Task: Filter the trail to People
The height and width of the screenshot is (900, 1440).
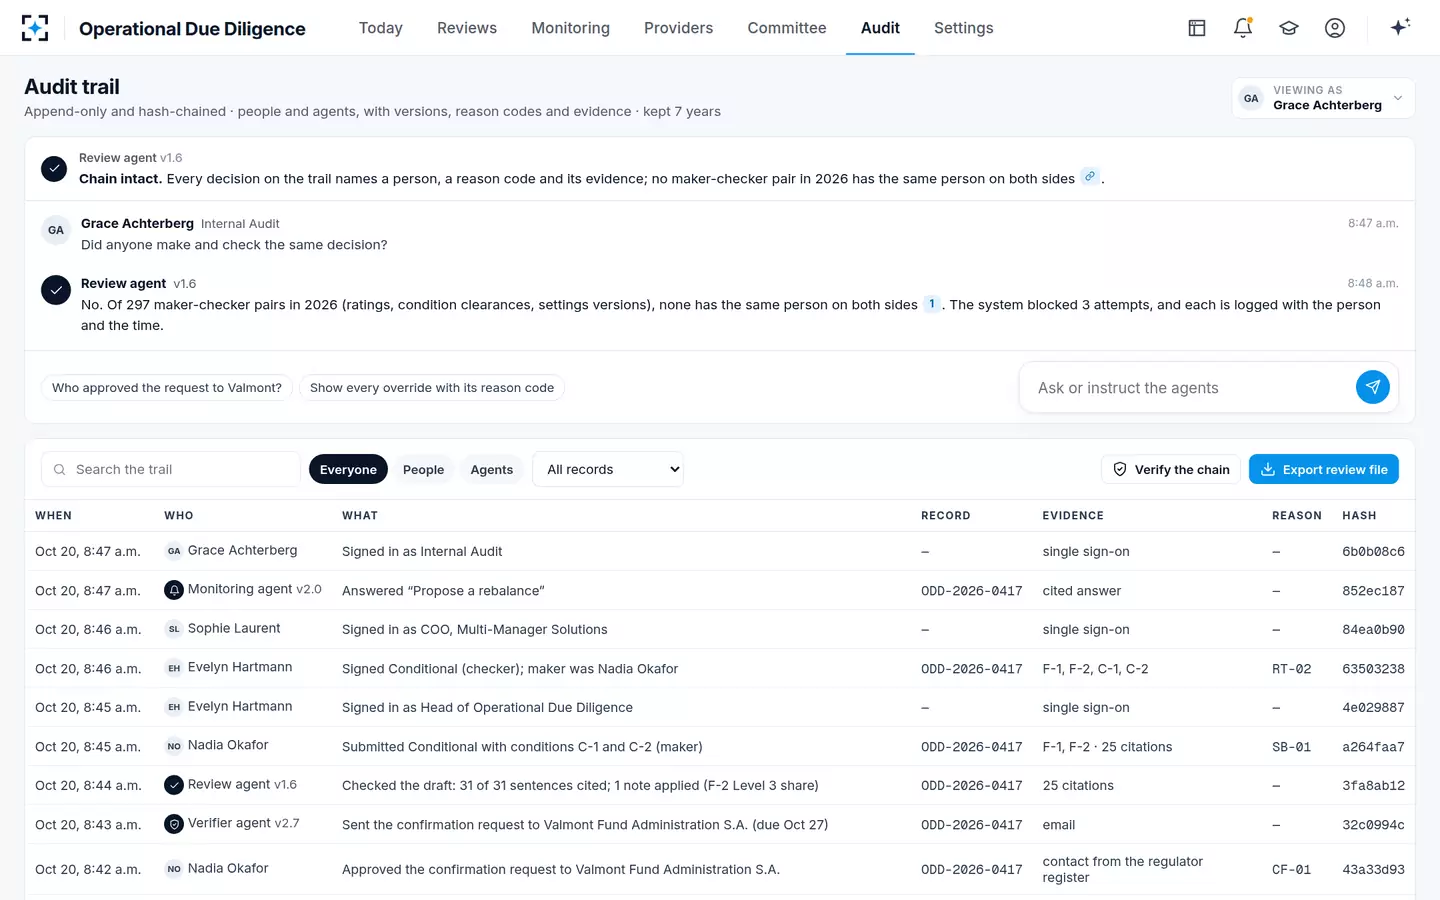Action: 423,469
